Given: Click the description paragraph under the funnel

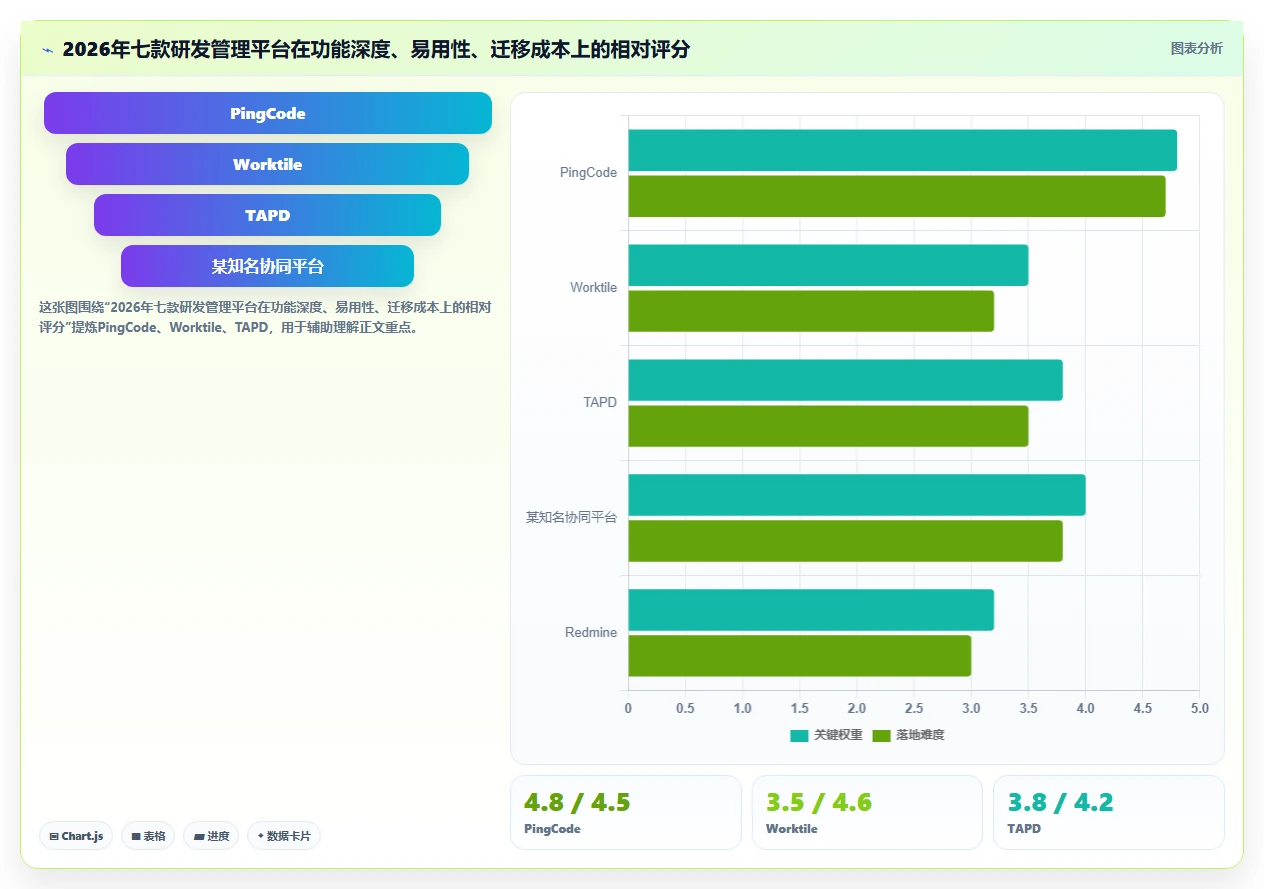Looking at the screenshot, I should coord(265,317).
